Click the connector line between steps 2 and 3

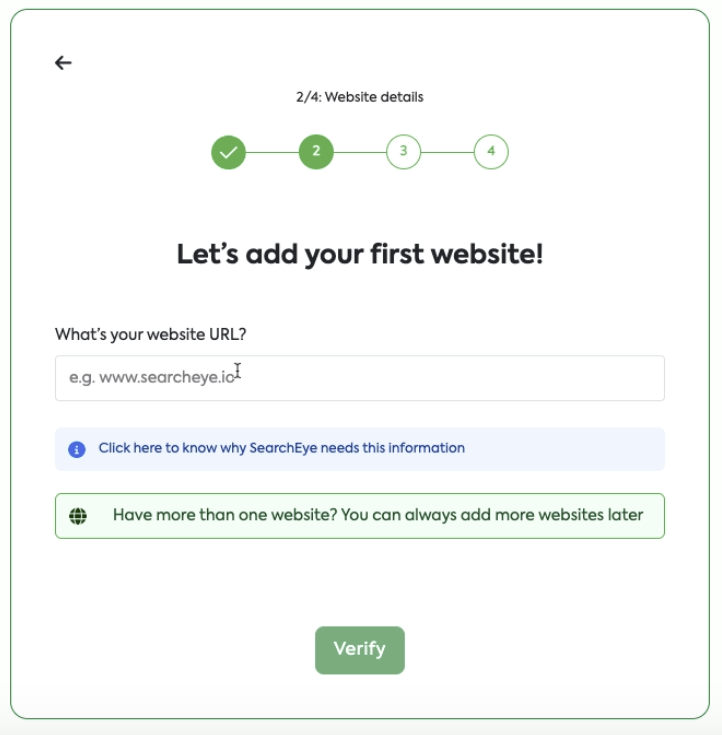(360, 152)
